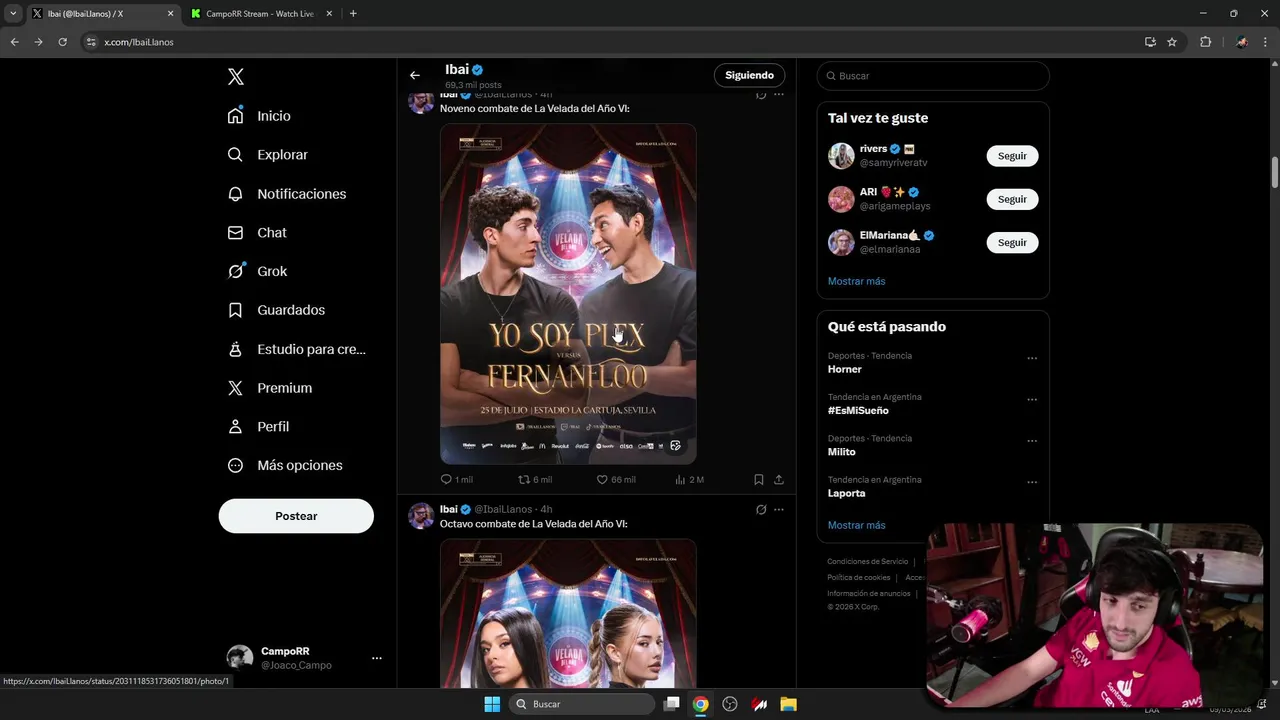This screenshot has height=720, width=1280.
Task: Click the address bar URL
Action: pyautogui.click(x=139, y=42)
